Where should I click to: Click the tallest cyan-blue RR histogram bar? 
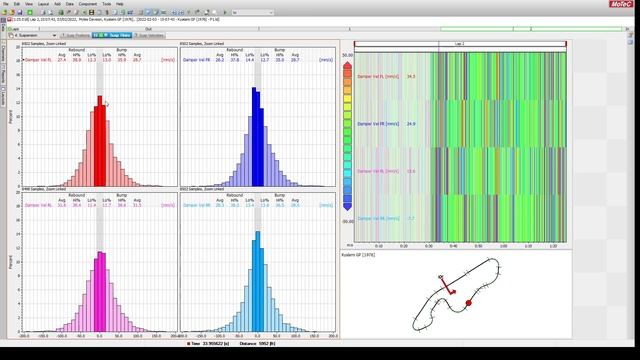pos(258,282)
